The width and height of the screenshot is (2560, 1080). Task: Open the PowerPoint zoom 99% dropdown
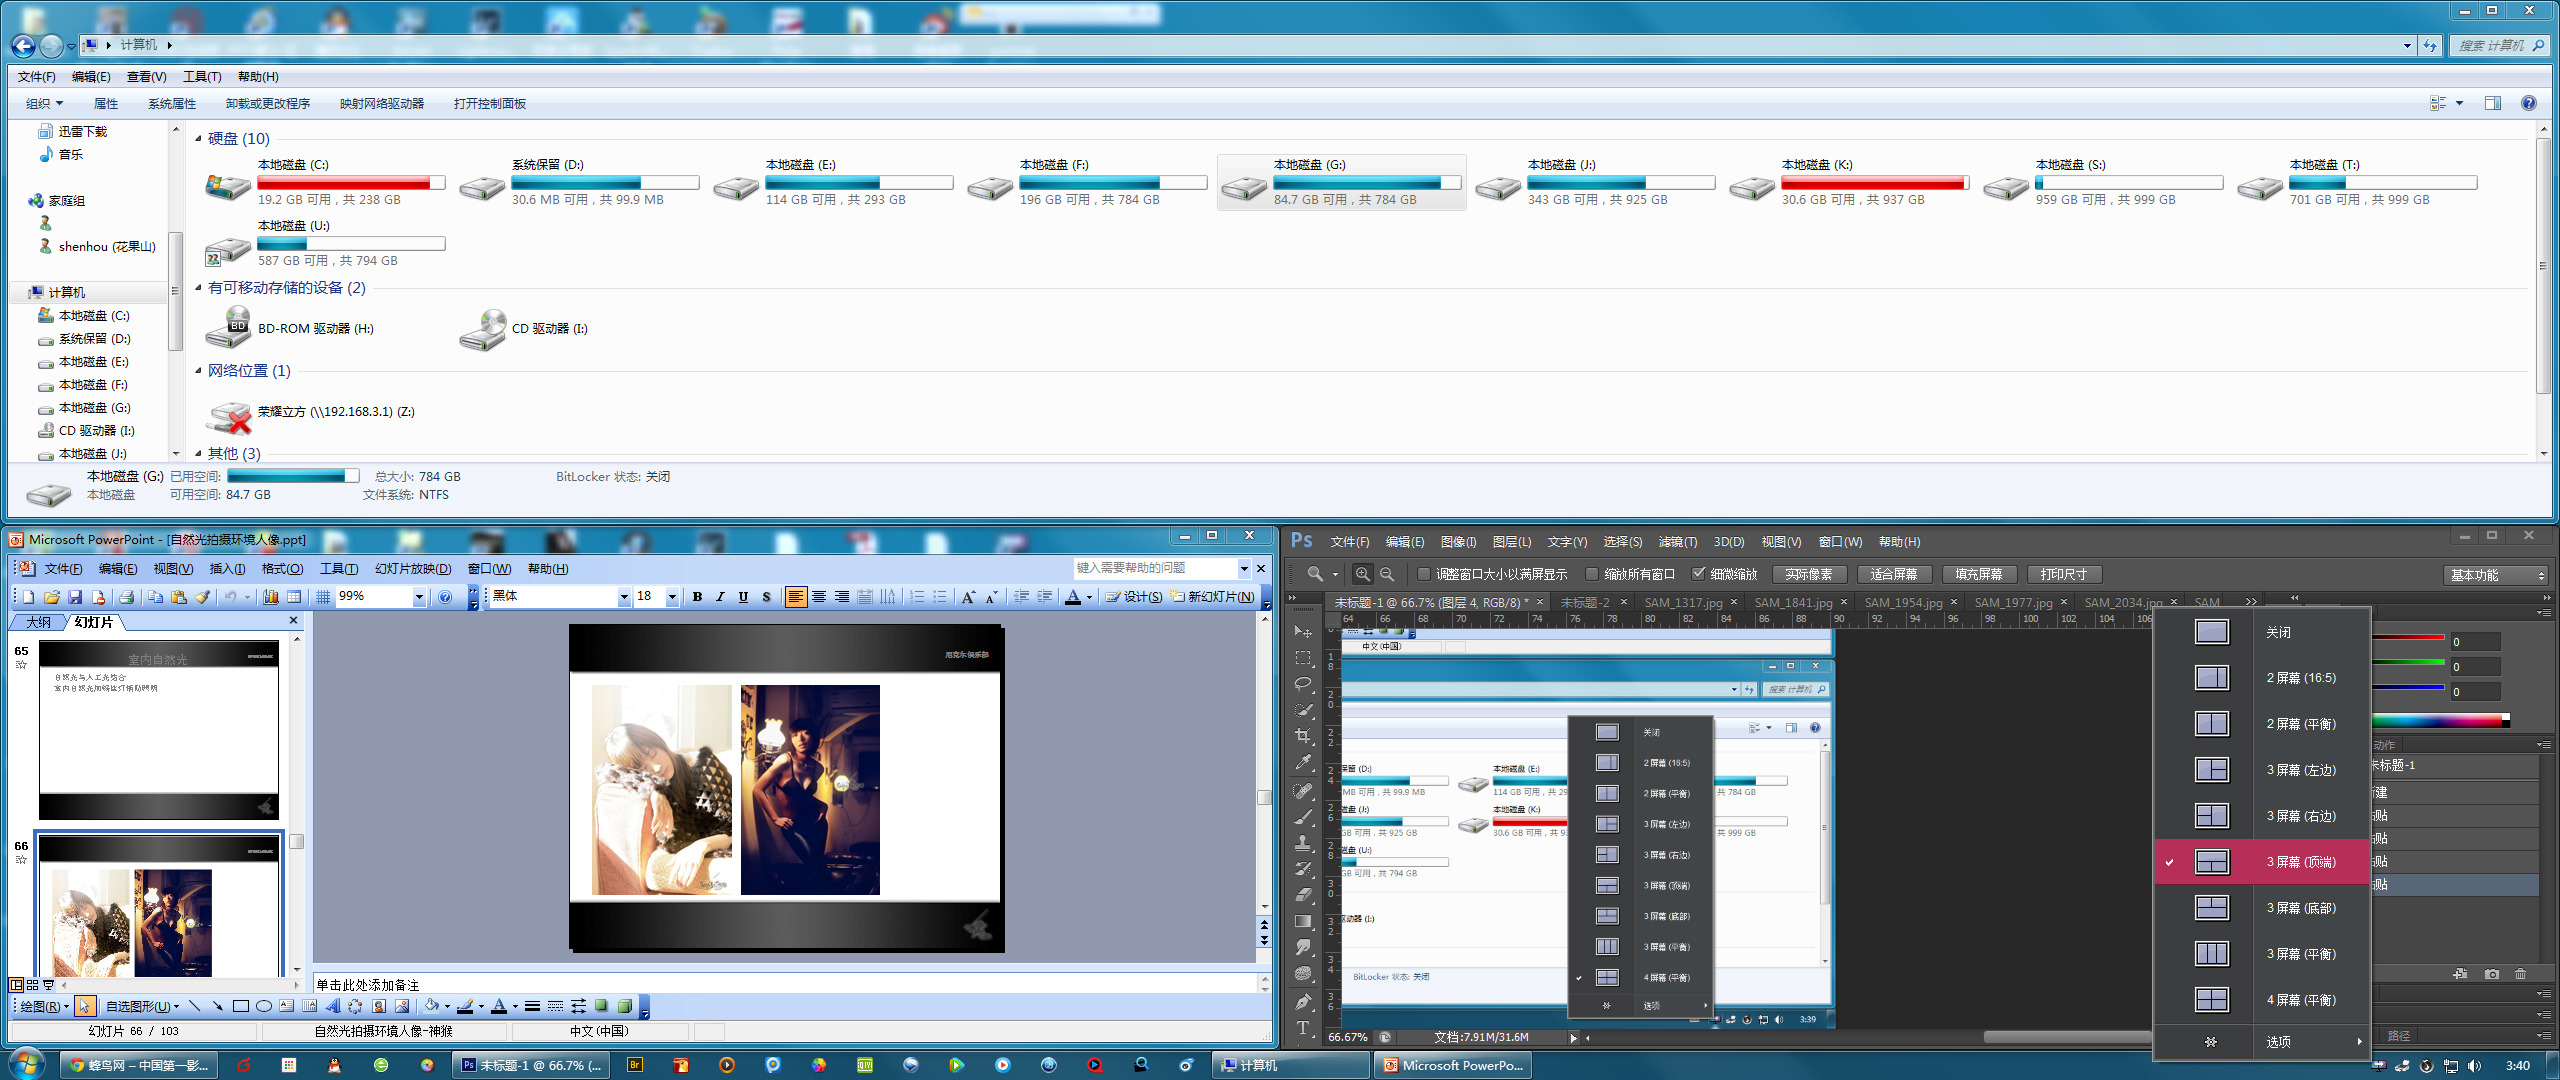[419, 597]
